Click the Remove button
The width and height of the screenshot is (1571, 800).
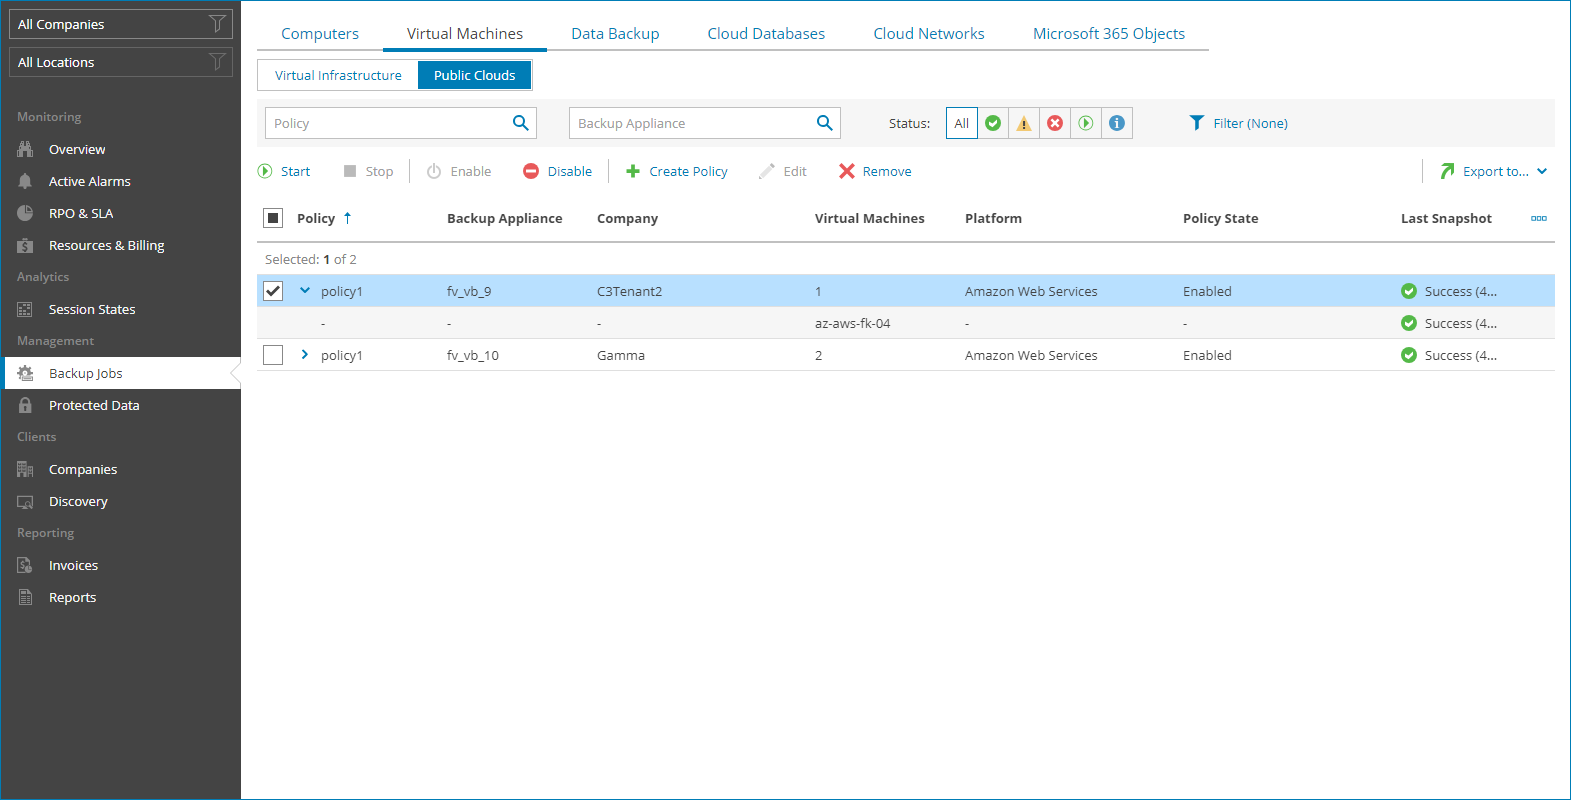[x=875, y=171]
